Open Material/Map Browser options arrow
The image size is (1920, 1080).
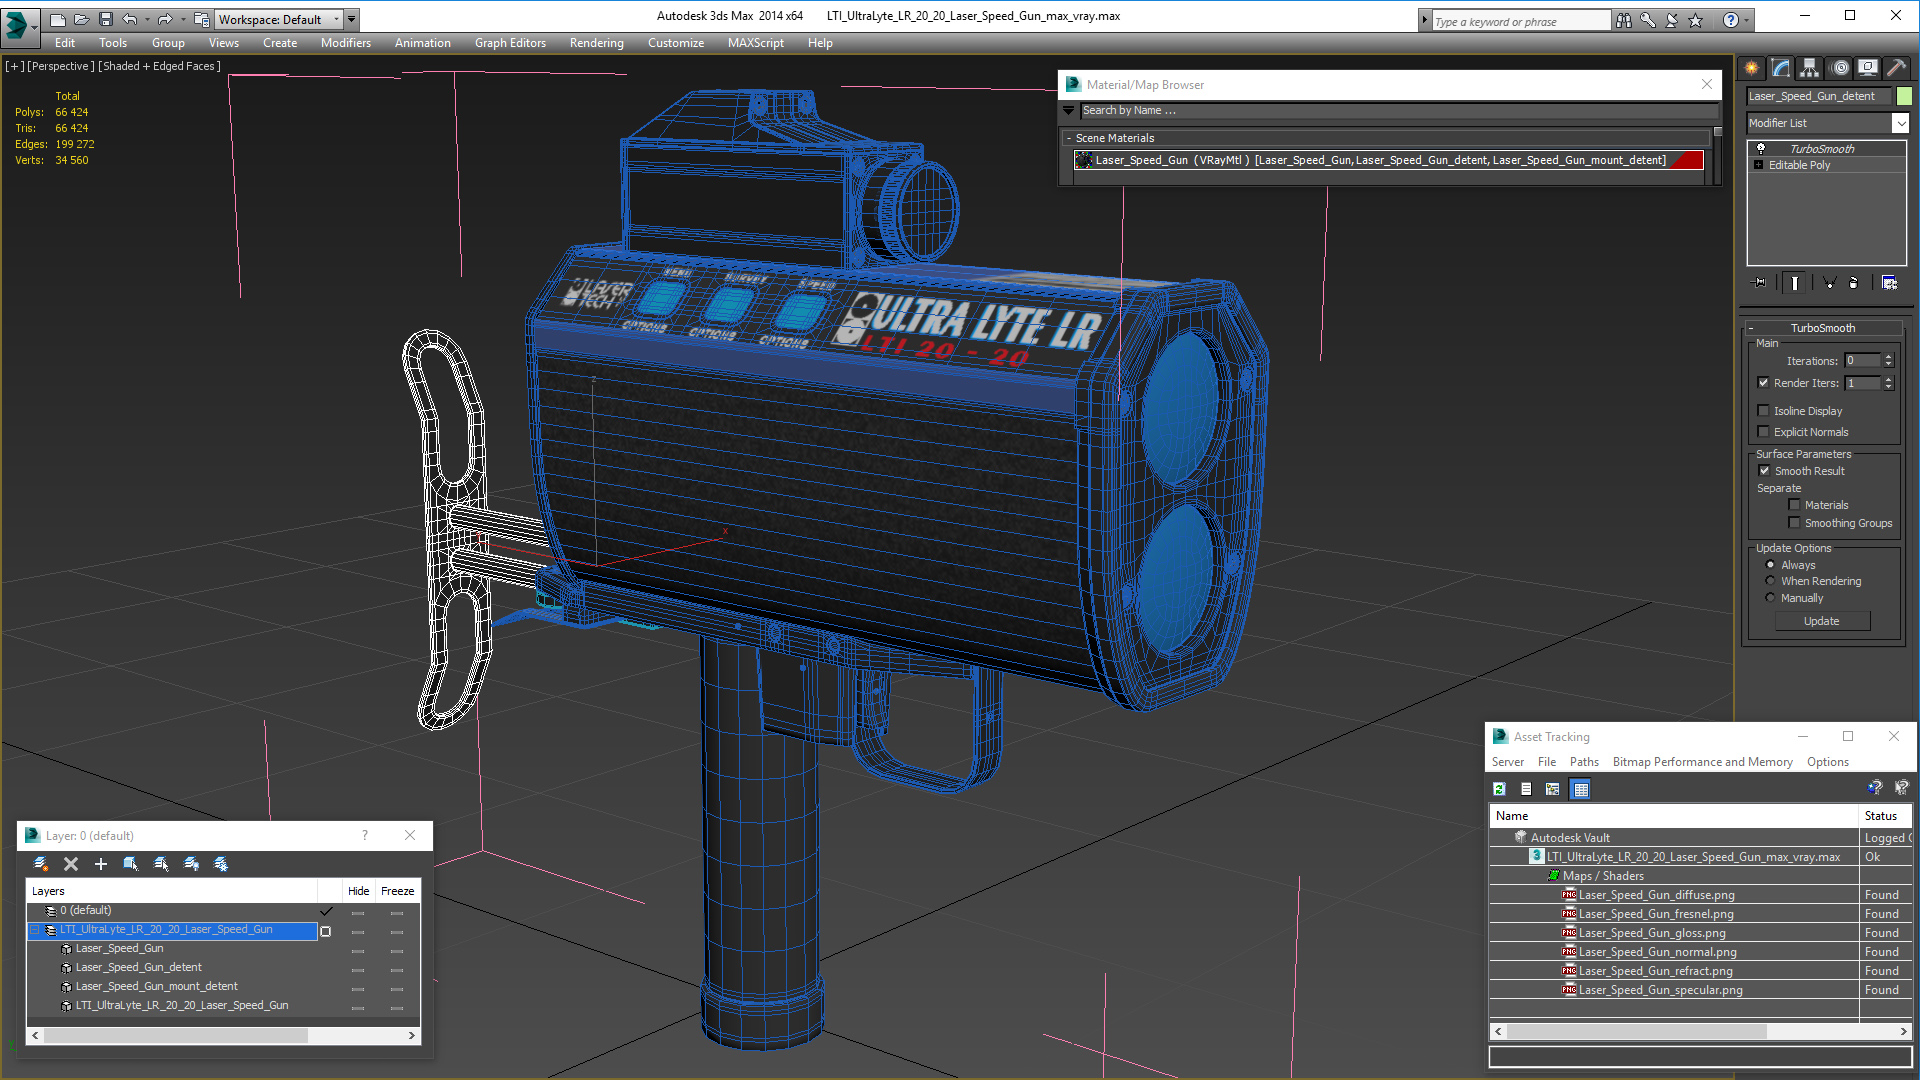(1068, 110)
